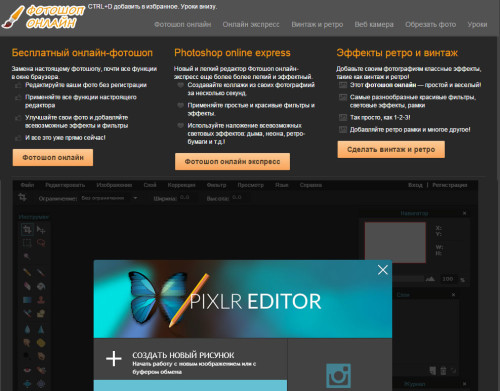Image resolution: width=500 pixels, height=391 pixels.
Task: Select the Burn hand tool
Action: [x=41, y=356]
